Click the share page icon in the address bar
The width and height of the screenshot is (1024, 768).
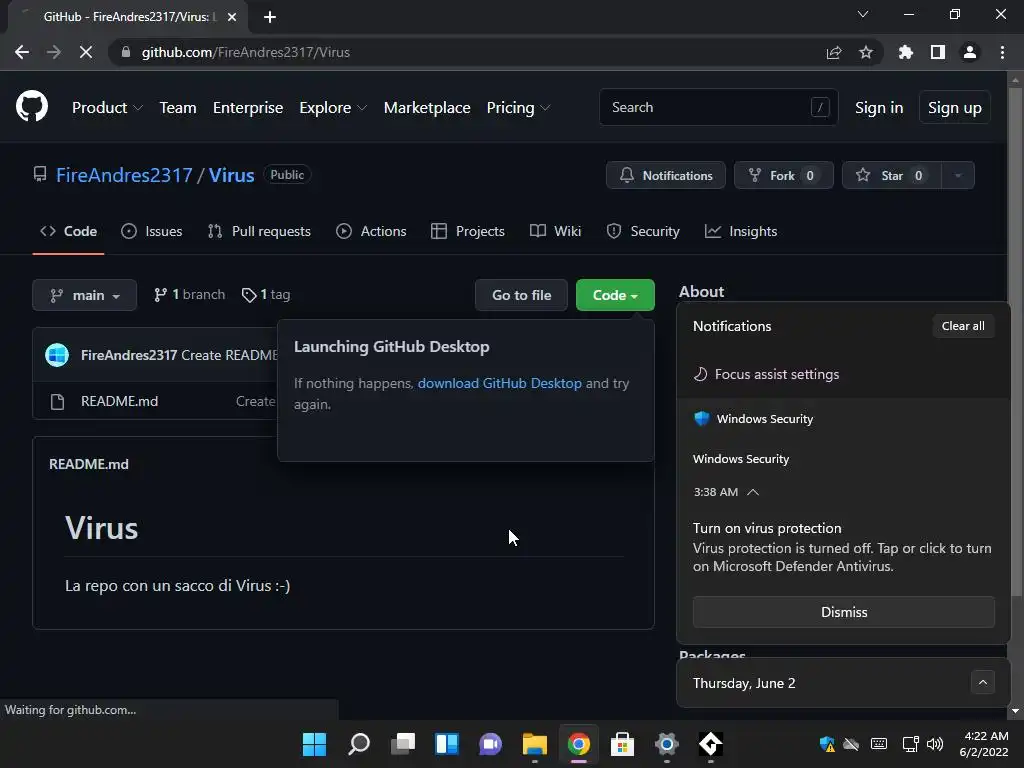coord(834,52)
